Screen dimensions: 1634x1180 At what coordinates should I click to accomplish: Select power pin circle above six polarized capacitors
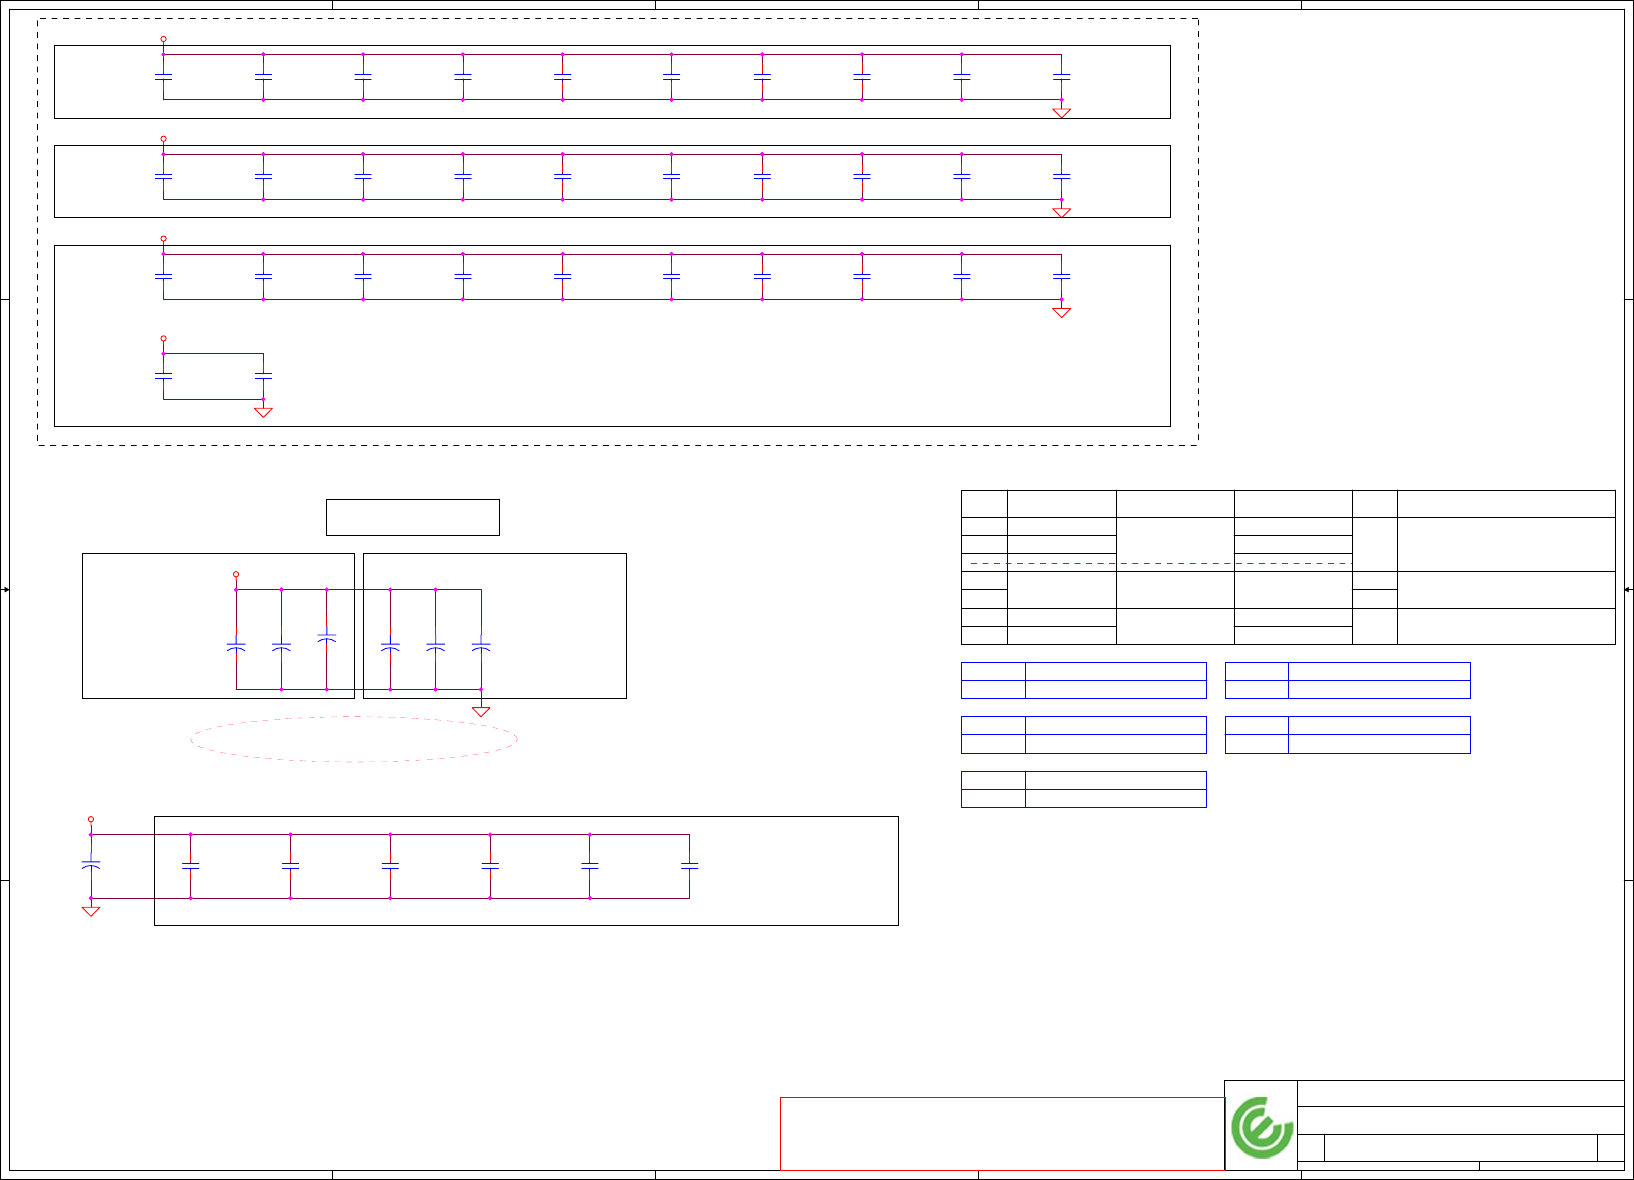click(236, 575)
